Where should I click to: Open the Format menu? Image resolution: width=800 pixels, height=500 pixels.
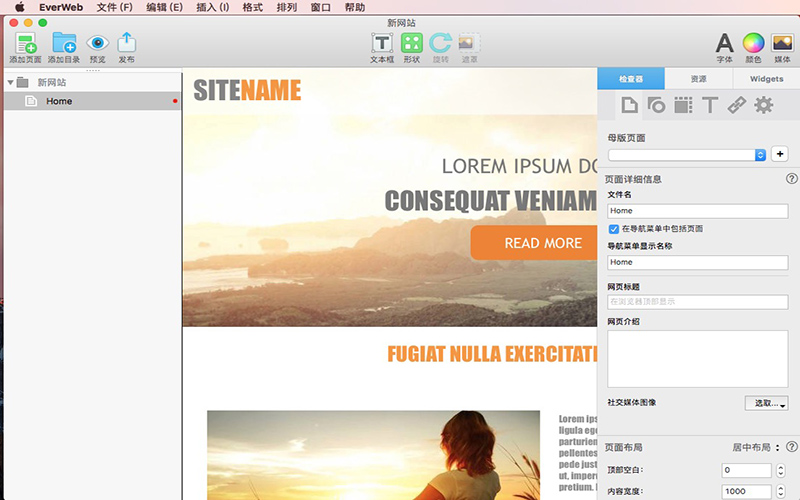pyautogui.click(x=253, y=7)
